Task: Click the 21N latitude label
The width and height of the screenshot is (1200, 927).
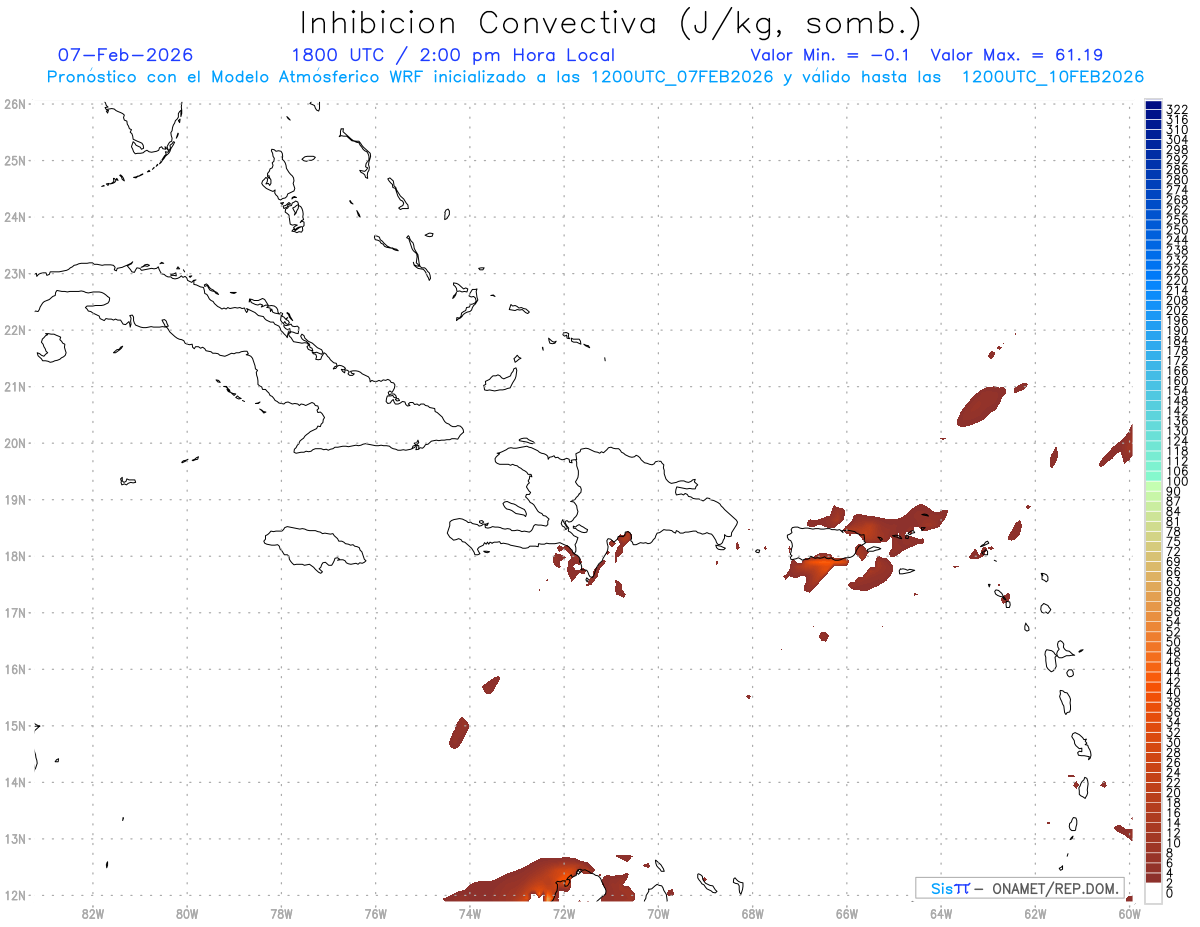Action: coord(14,386)
